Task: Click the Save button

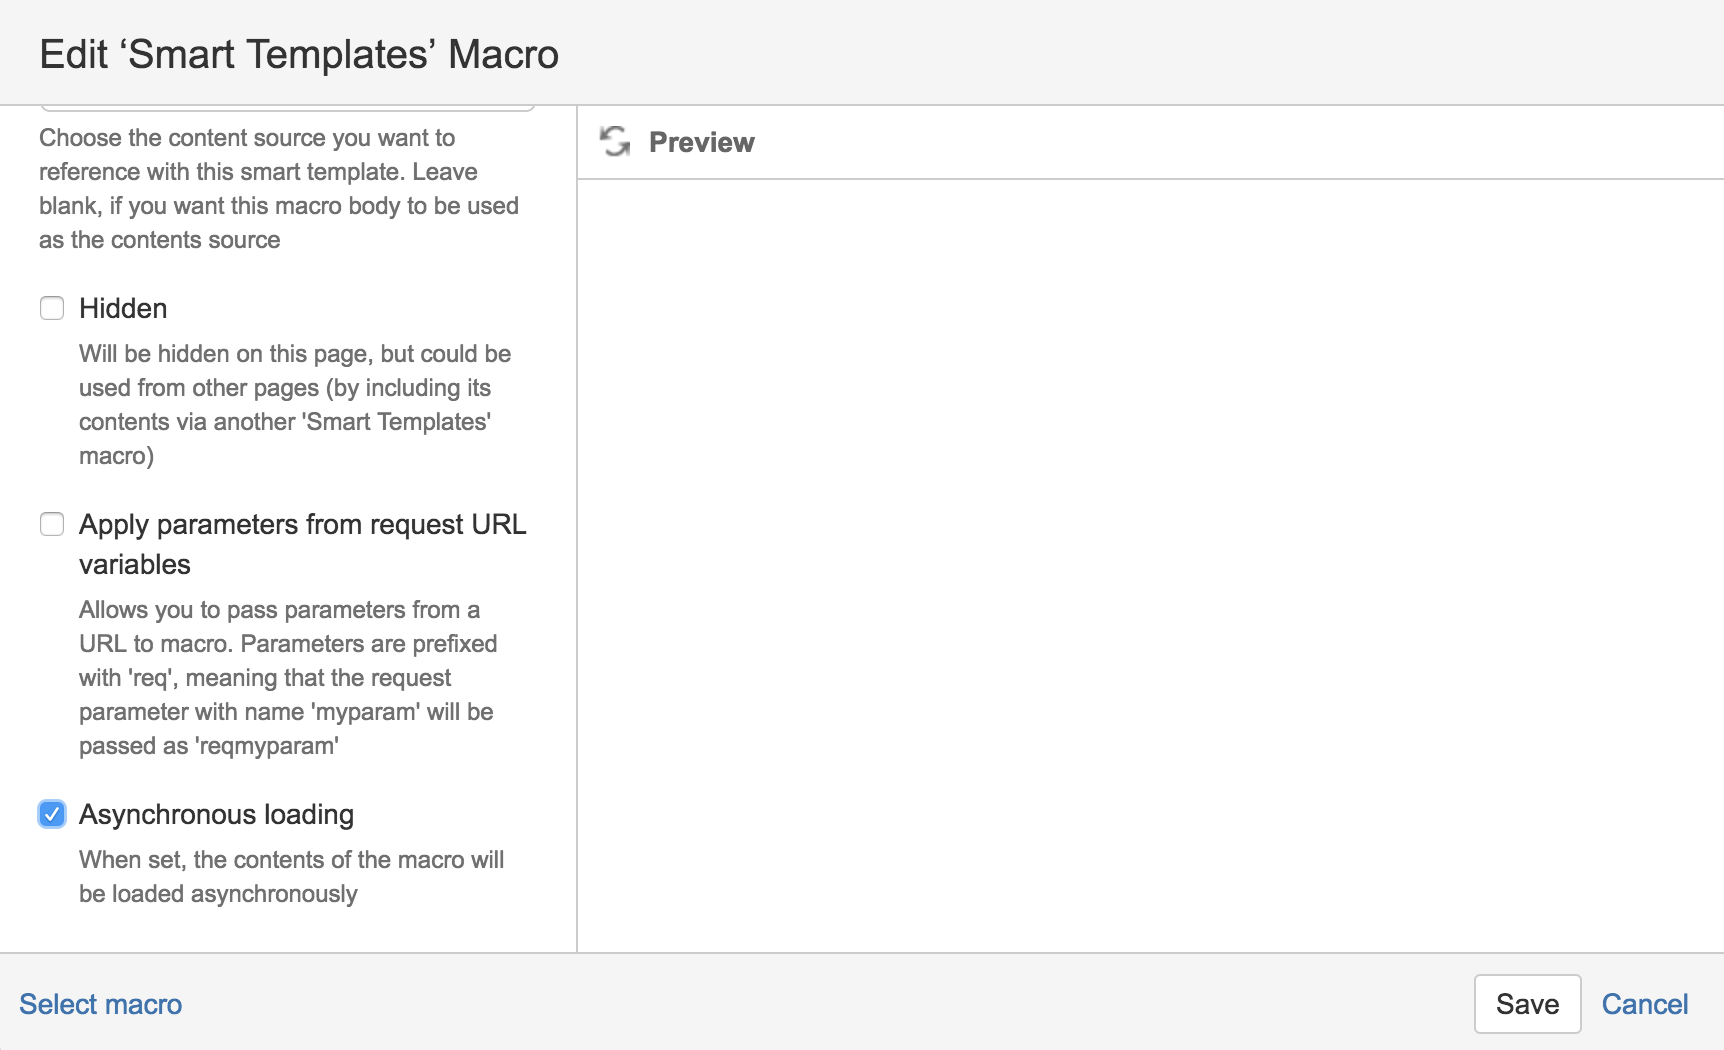Action: tap(1527, 1004)
